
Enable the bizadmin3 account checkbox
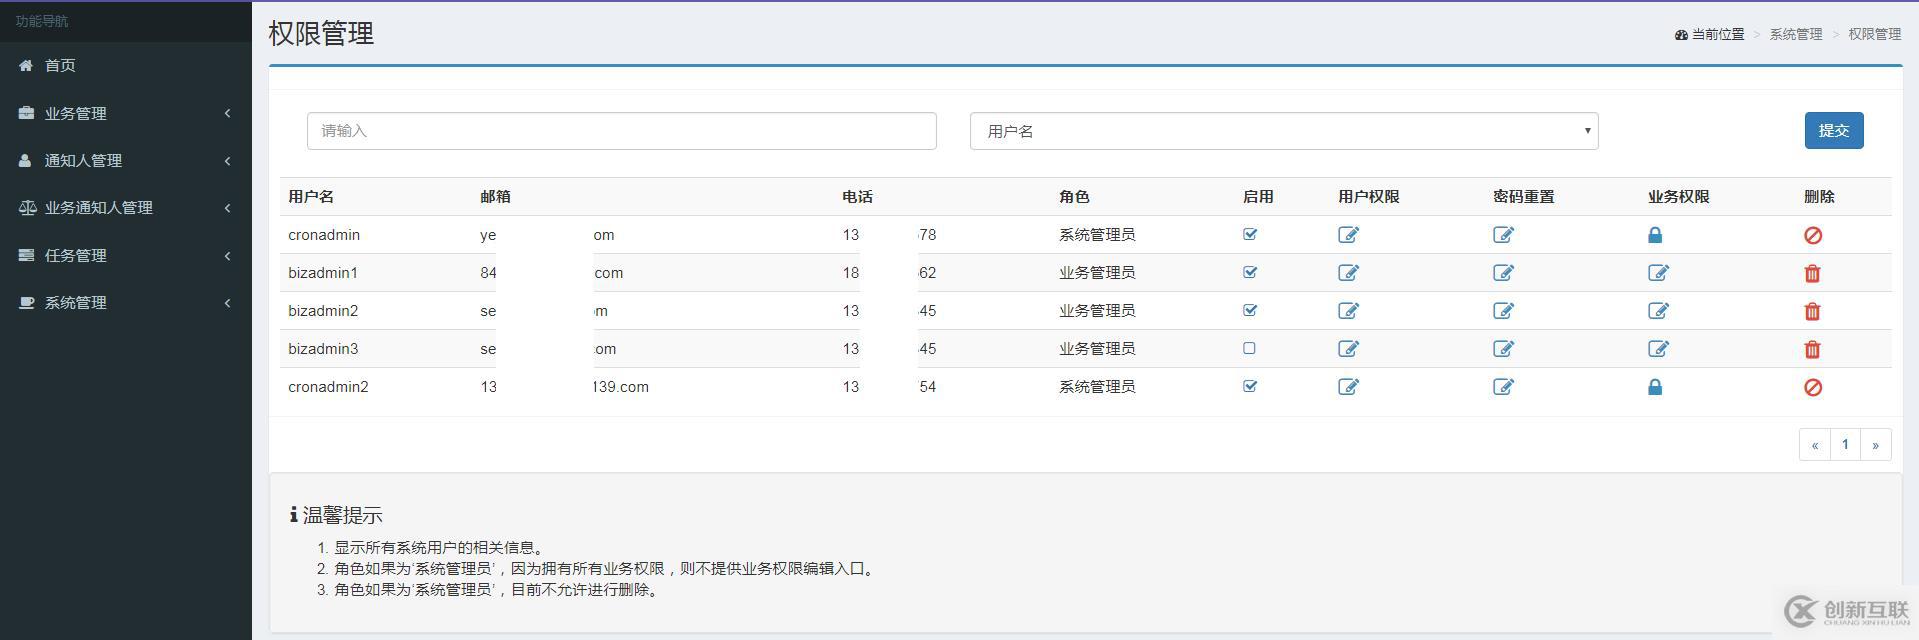1249,349
